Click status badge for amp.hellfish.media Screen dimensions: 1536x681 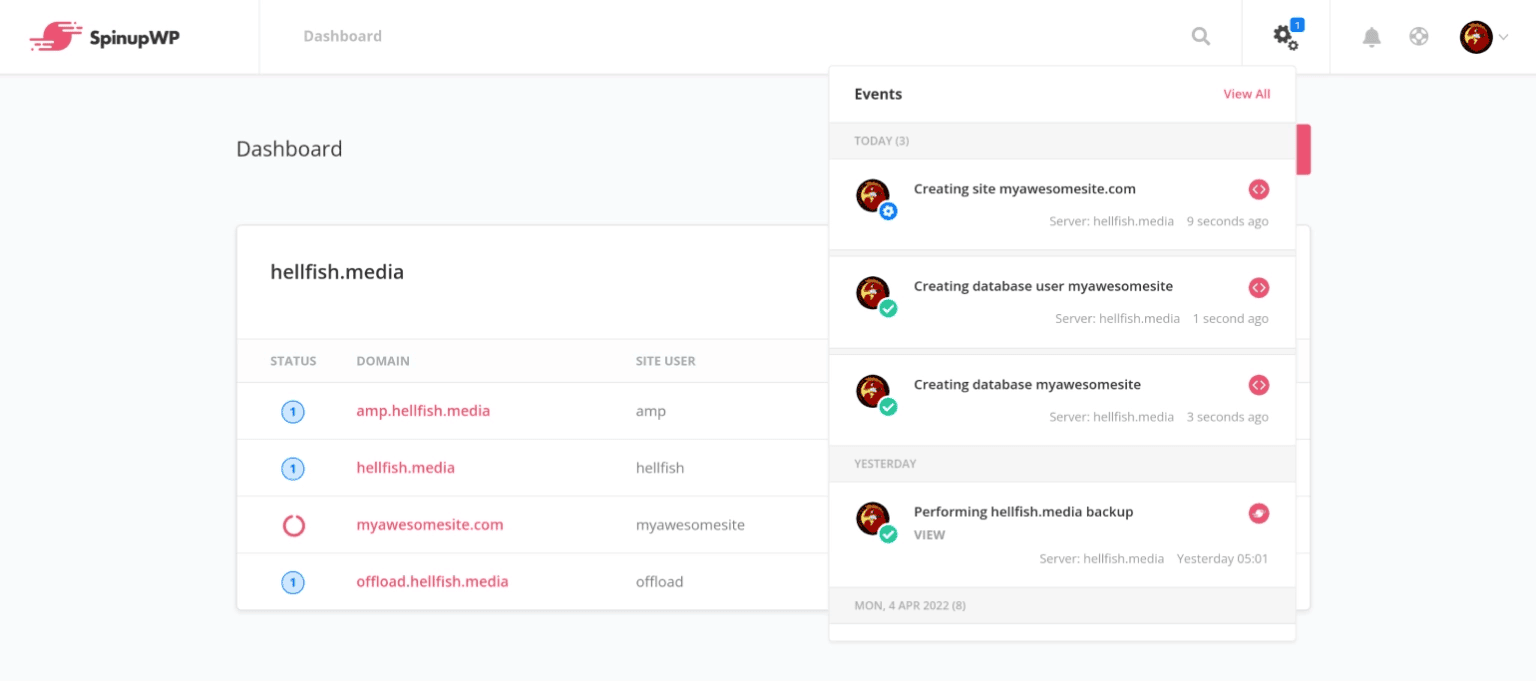[293, 411]
